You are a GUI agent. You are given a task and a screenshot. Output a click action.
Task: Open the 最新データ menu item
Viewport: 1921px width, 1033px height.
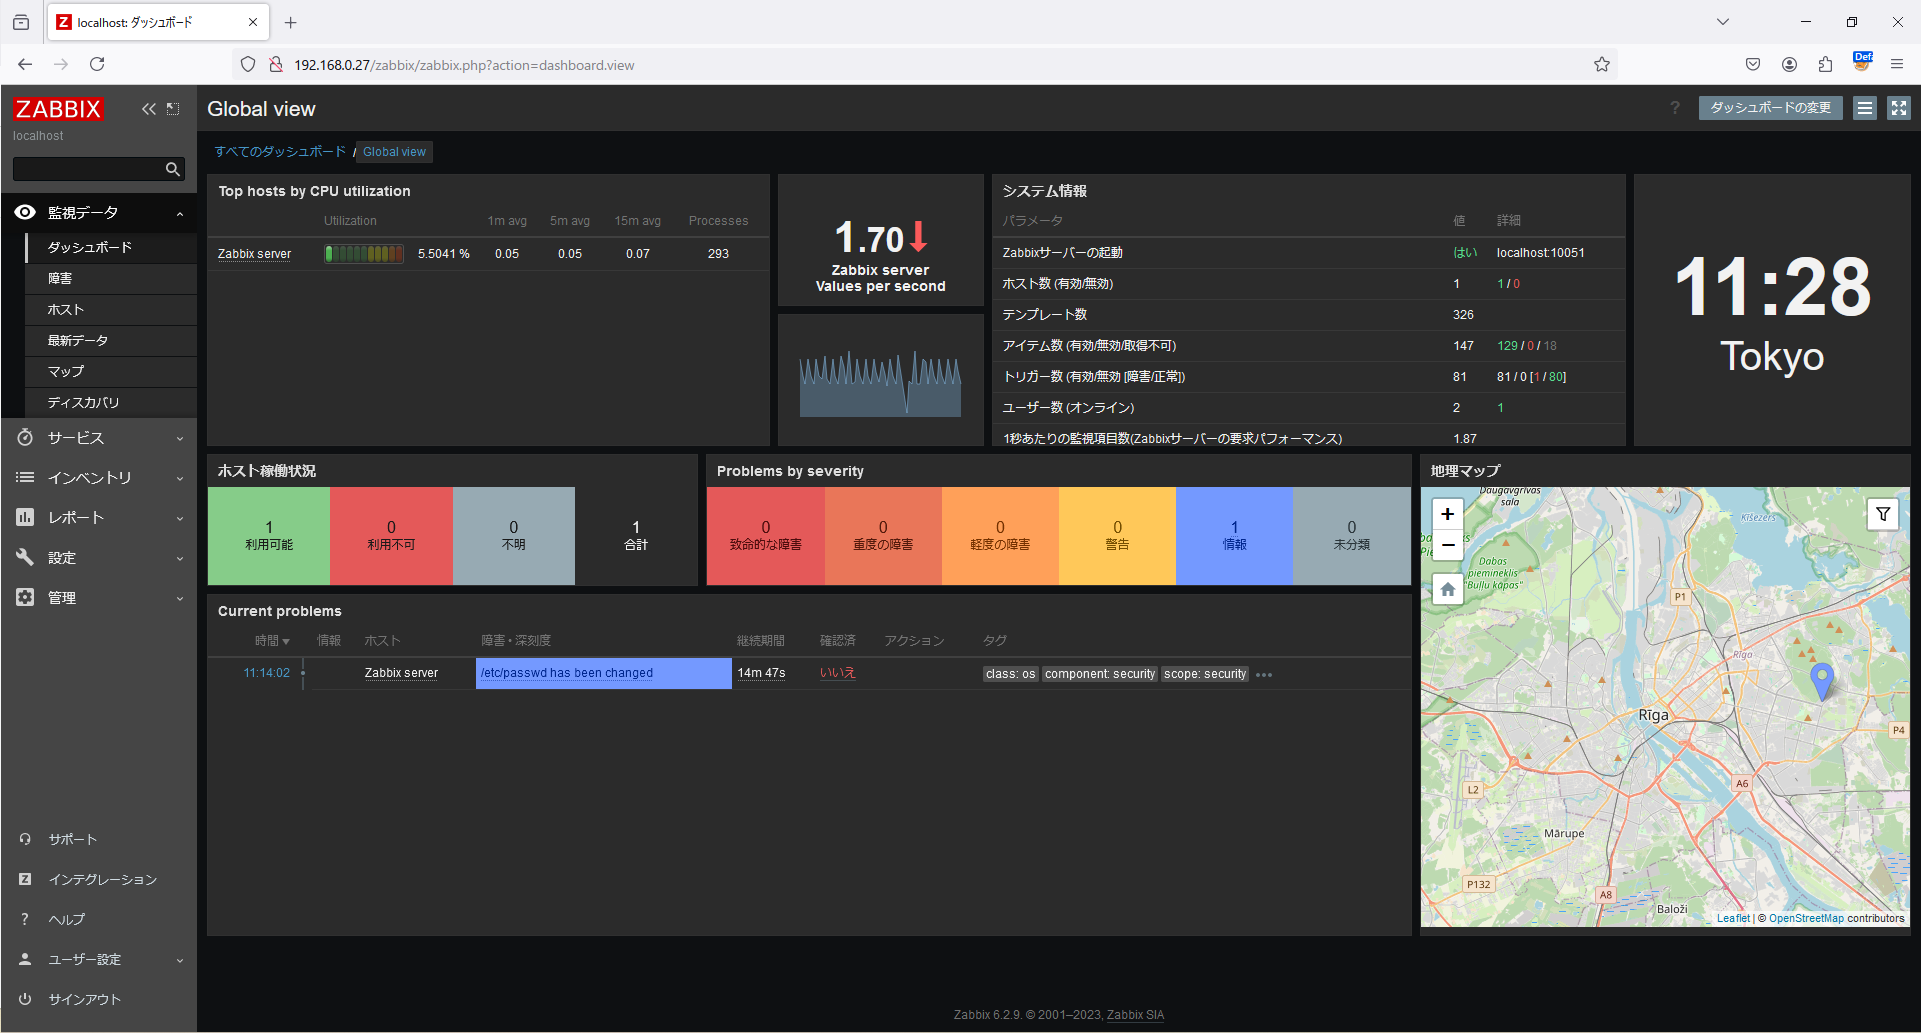click(x=110, y=340)
